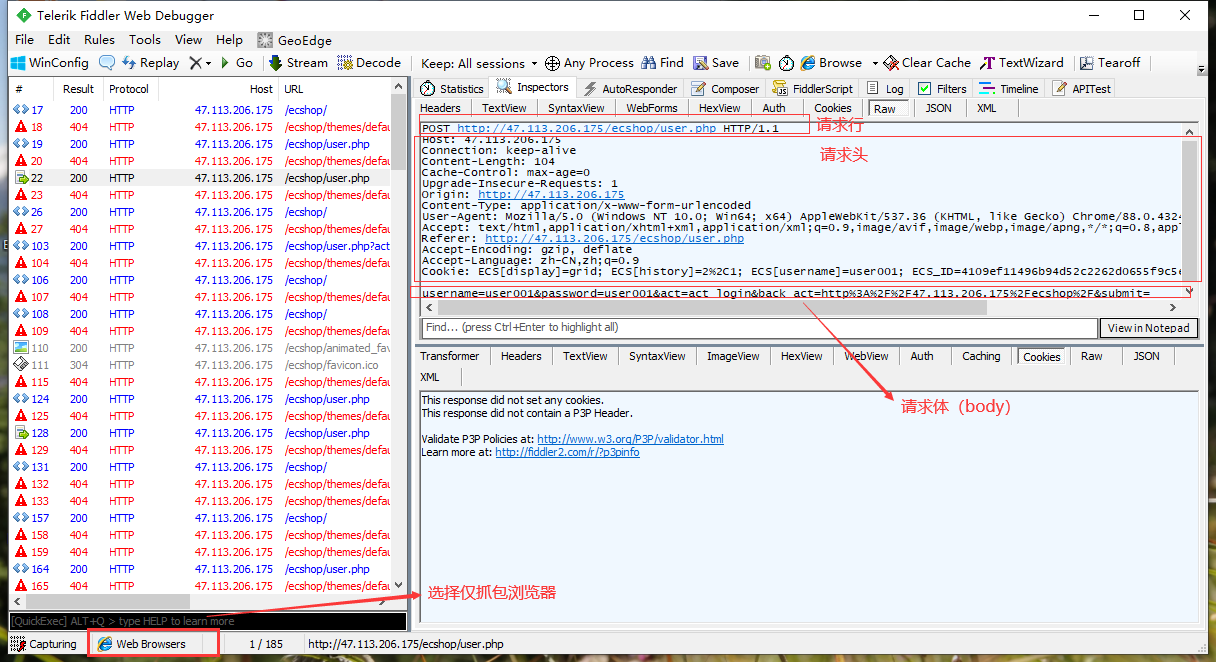This screenshot has height=662, width=1216.
Task: Click the Clear Cache button
Action: click(927, 63)
